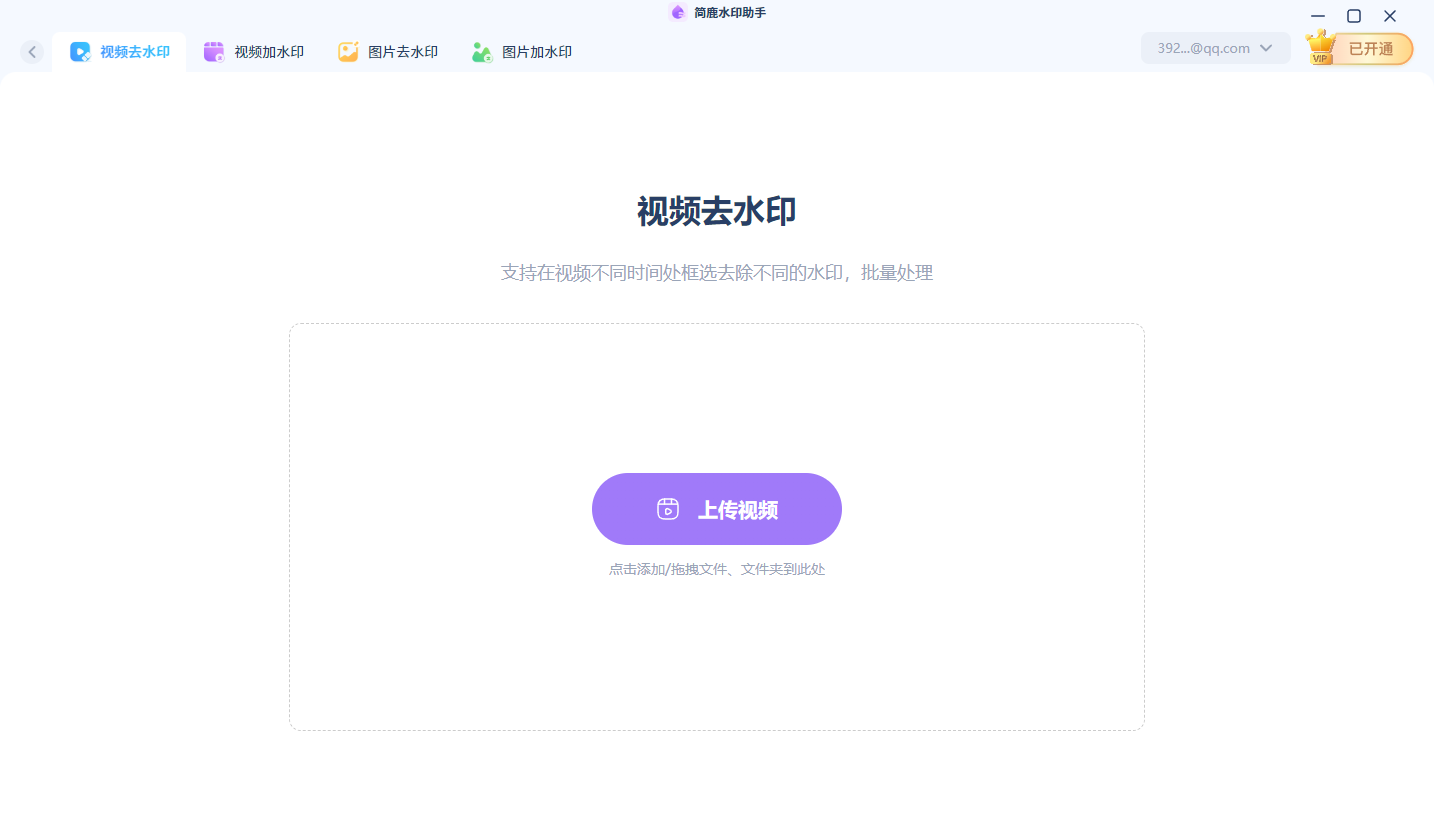Click the orange 图片去水印 tab icon
The image size is (1434, 822).
[348, 52]
